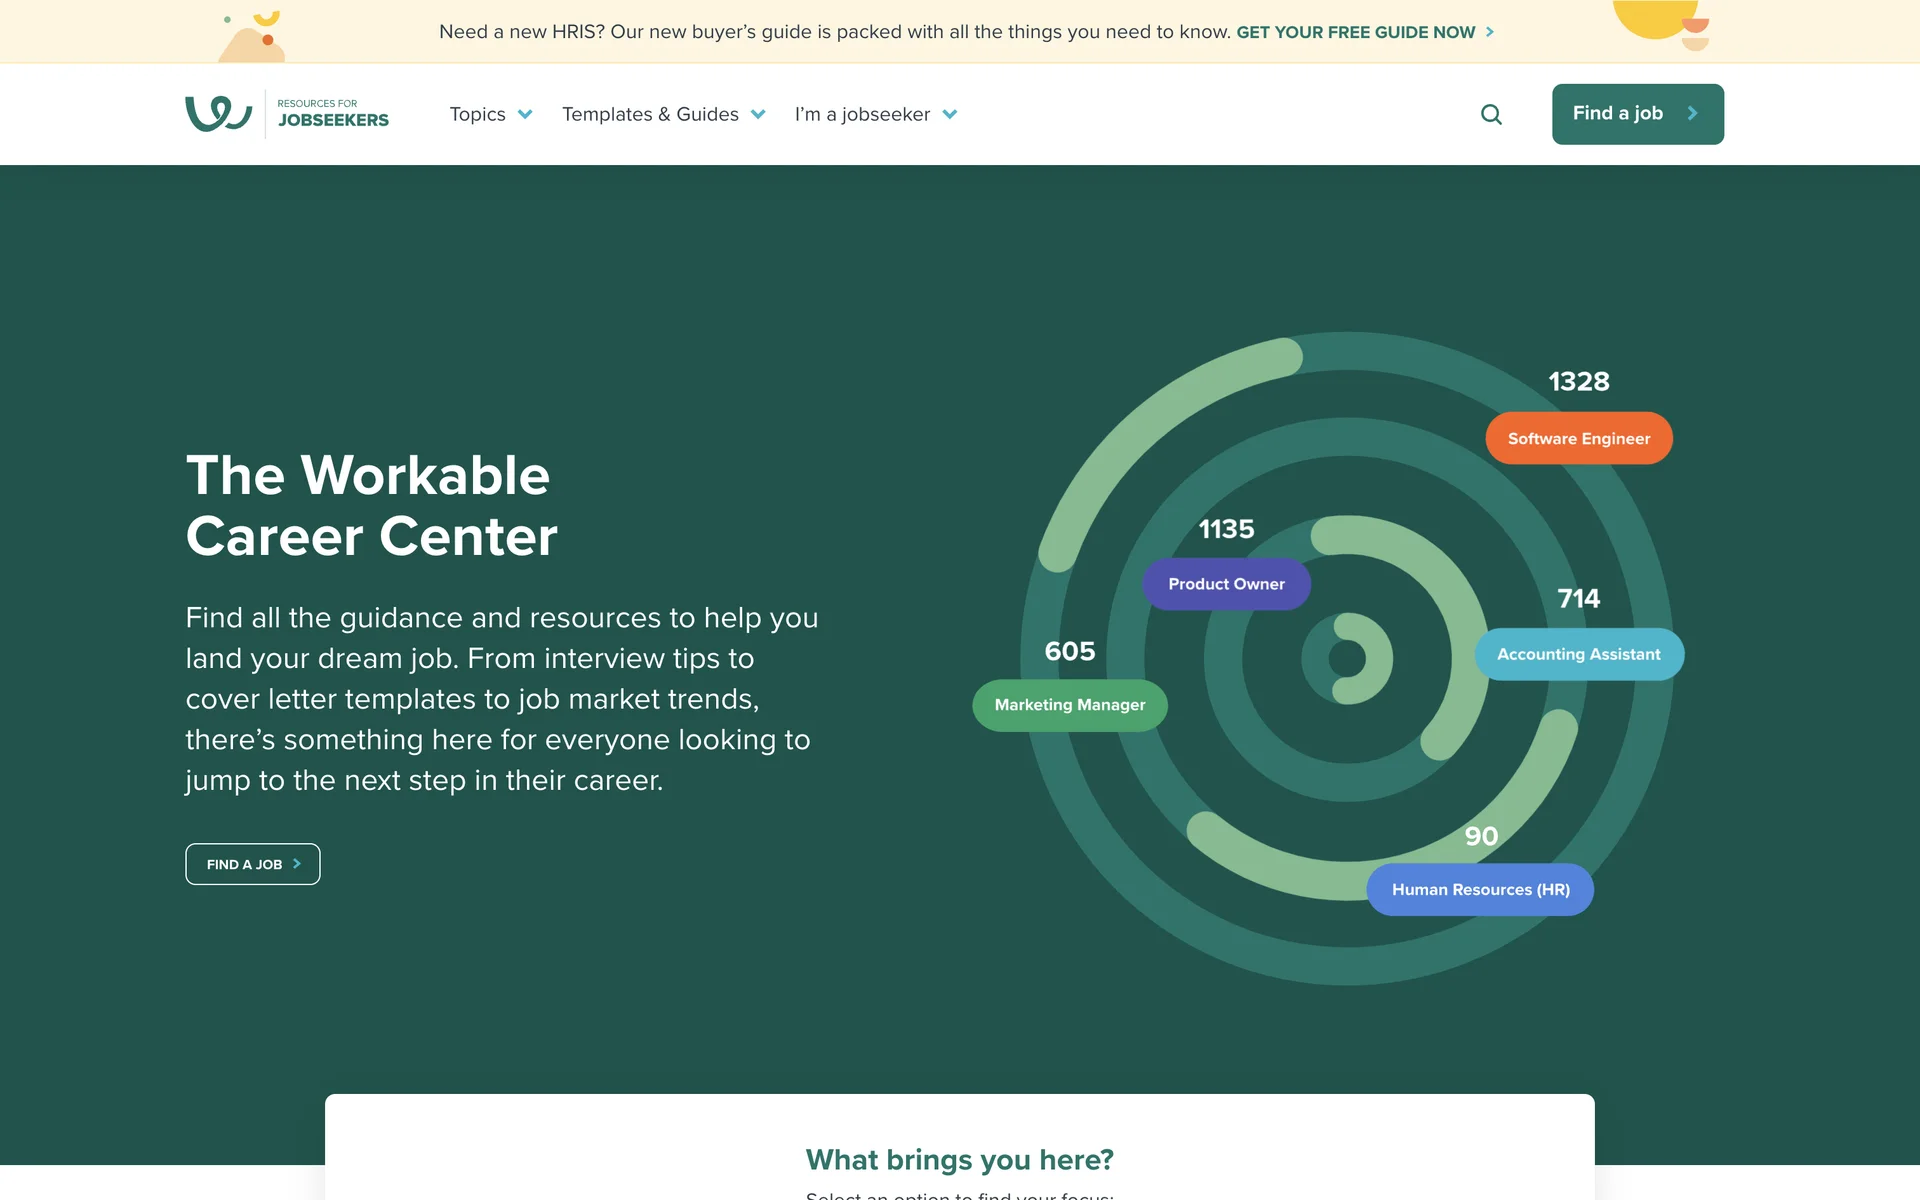
Task: Click the arrow inside the outlined FIND A JOB button
Action: pyautogui.click(x=297, y=864)
